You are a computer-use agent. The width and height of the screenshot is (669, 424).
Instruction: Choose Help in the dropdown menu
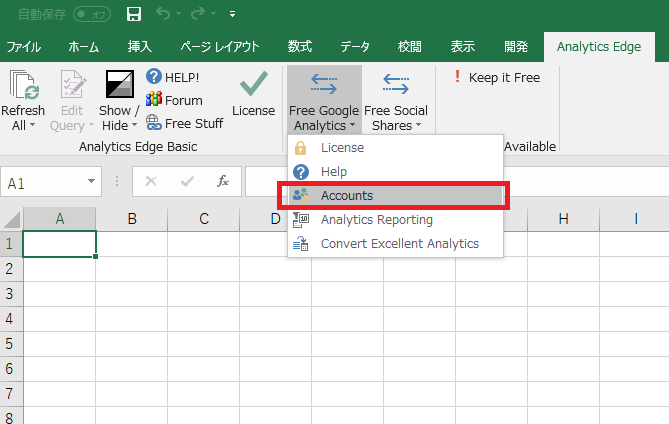[396, 171]
